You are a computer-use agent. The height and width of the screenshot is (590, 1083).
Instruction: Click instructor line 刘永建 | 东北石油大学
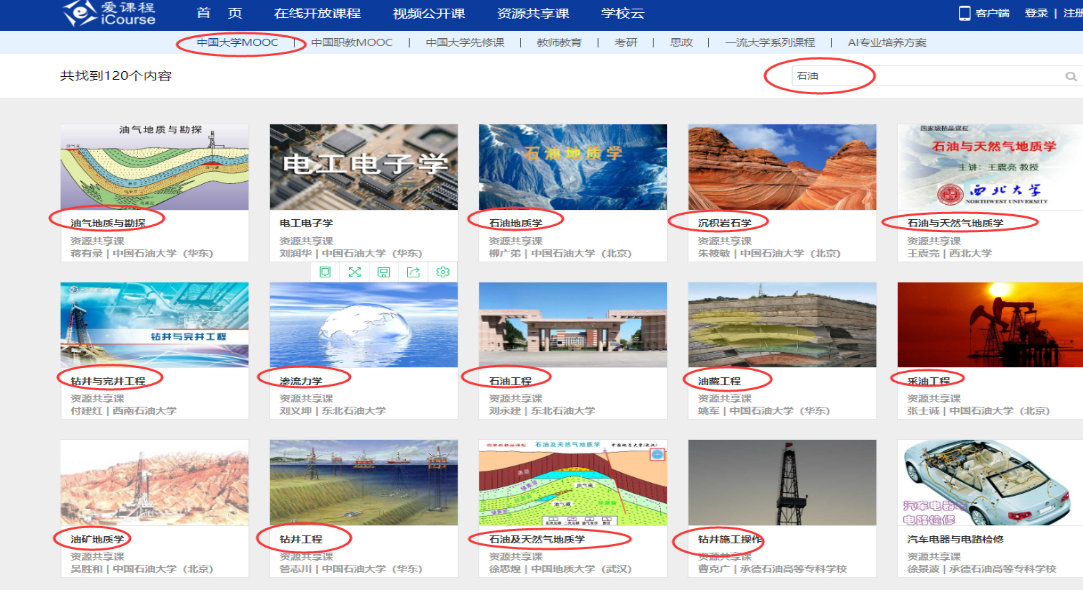[x=542, y=411]
